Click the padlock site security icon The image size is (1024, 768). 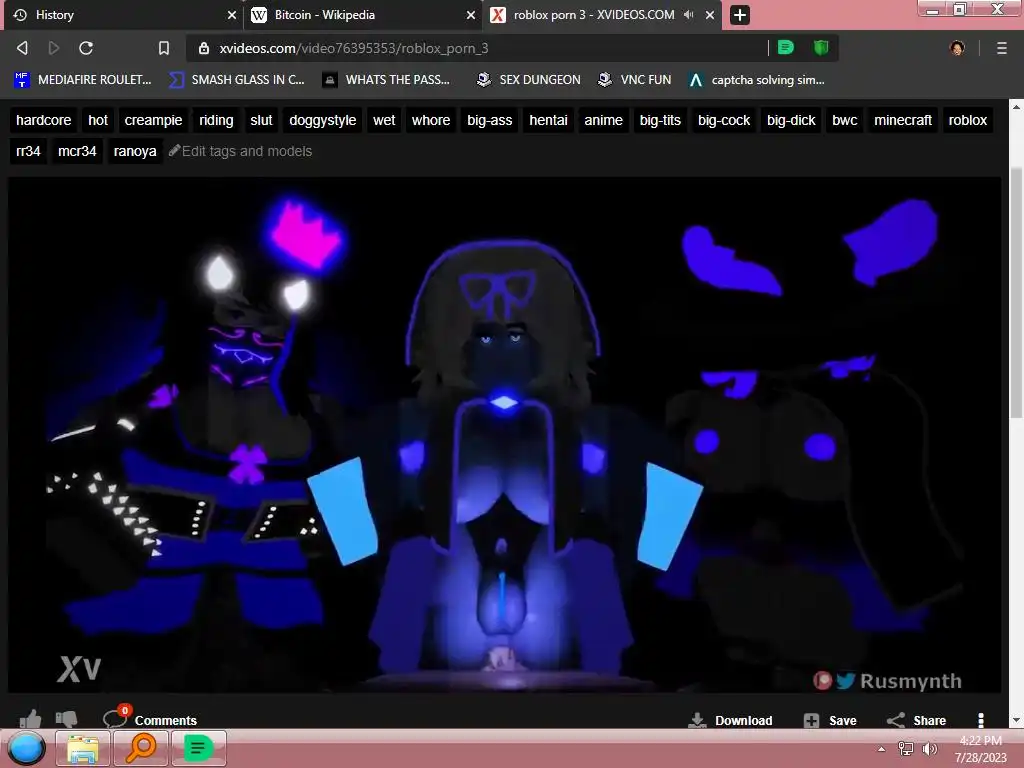(204, 48)
